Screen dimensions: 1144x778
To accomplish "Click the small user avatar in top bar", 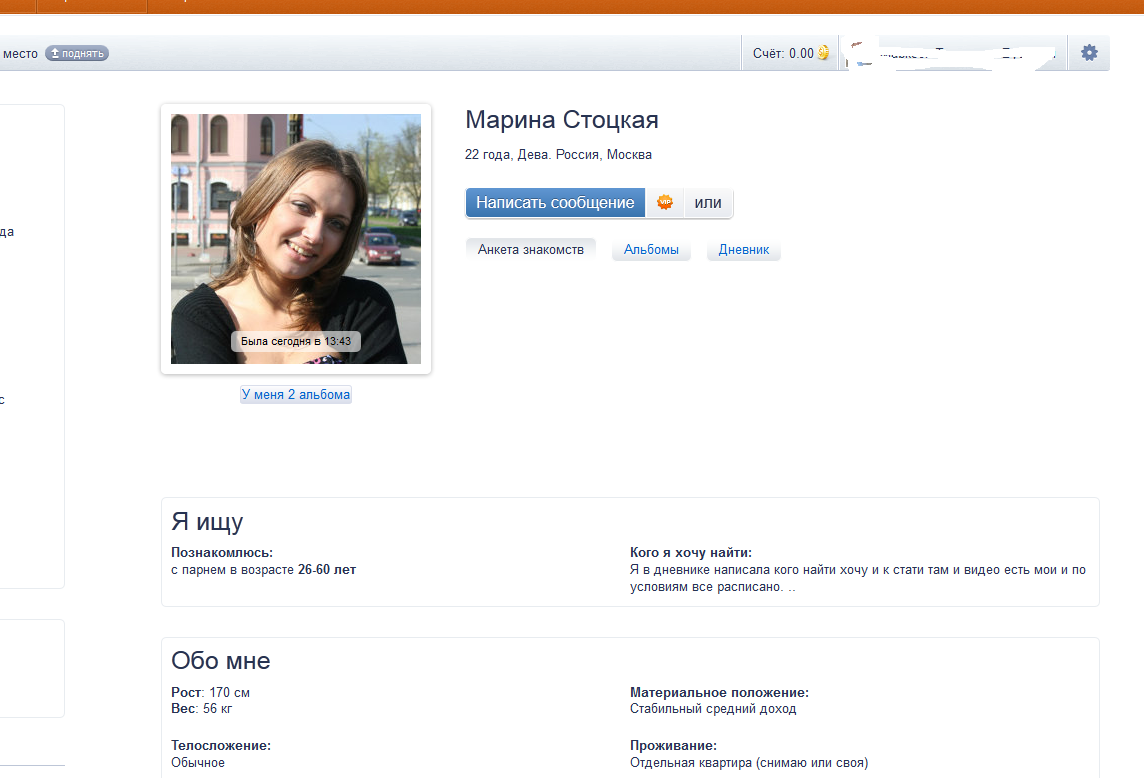I will (856, 54).
